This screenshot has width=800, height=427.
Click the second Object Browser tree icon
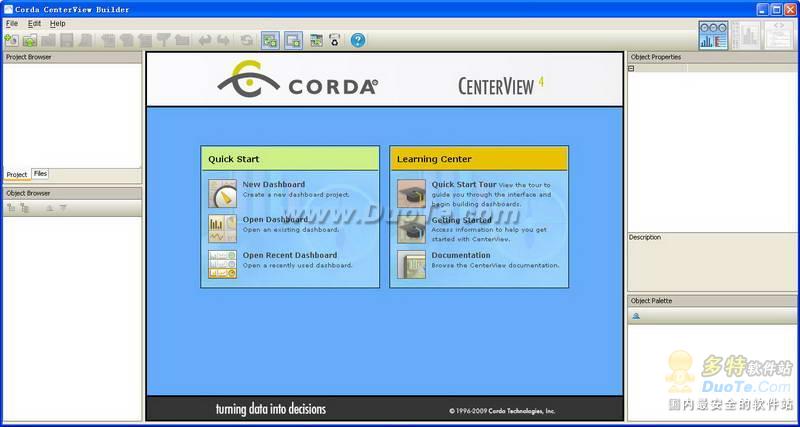tap(24, 208)
